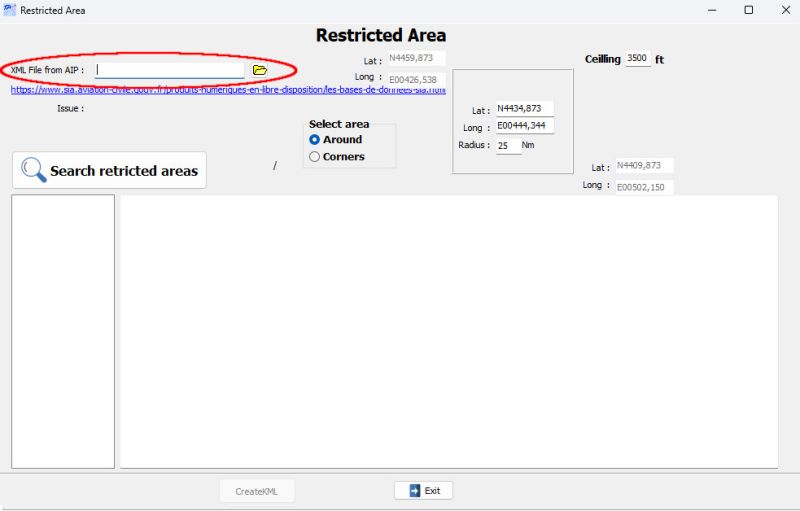The width and height of the screenshot is (800, 511).
Task: Click the "XML File from AIP :" label
Action: [x=47, y=70]
